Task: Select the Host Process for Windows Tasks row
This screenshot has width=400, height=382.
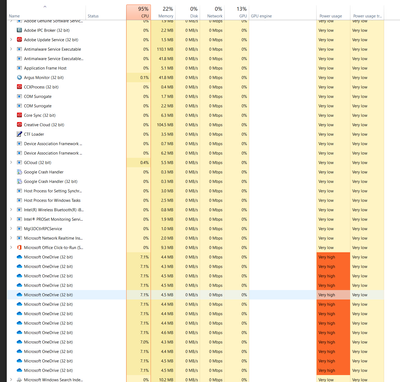Action: (195, 200)
